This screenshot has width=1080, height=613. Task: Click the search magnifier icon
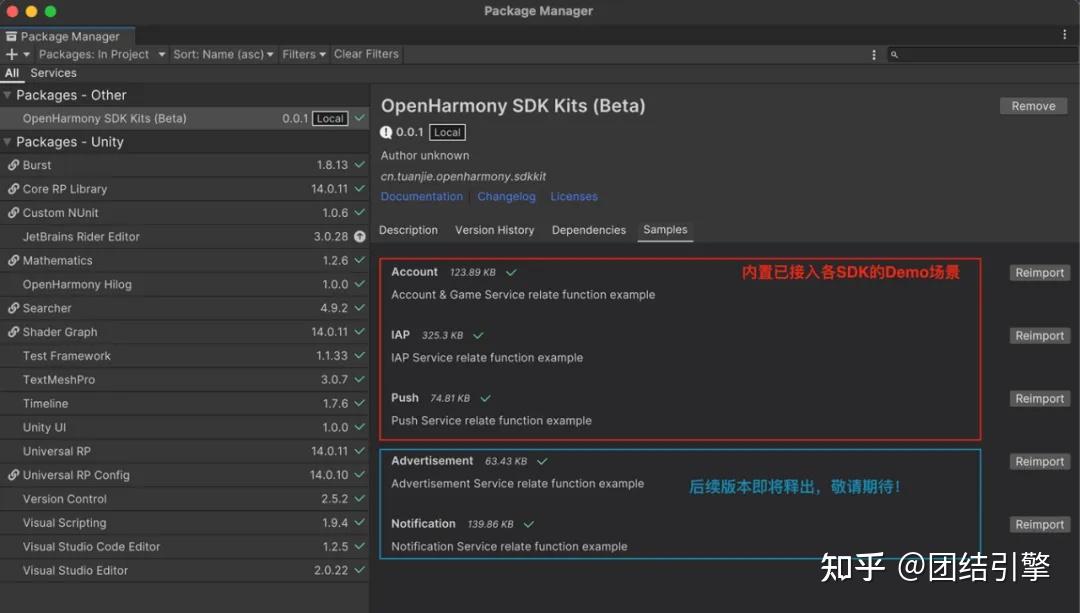point(893,54)
